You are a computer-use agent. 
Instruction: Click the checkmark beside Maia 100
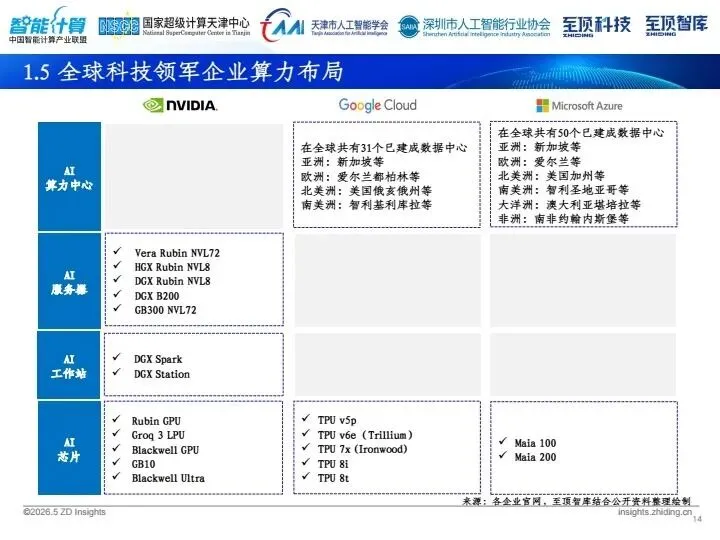click(x=503, y=441)
